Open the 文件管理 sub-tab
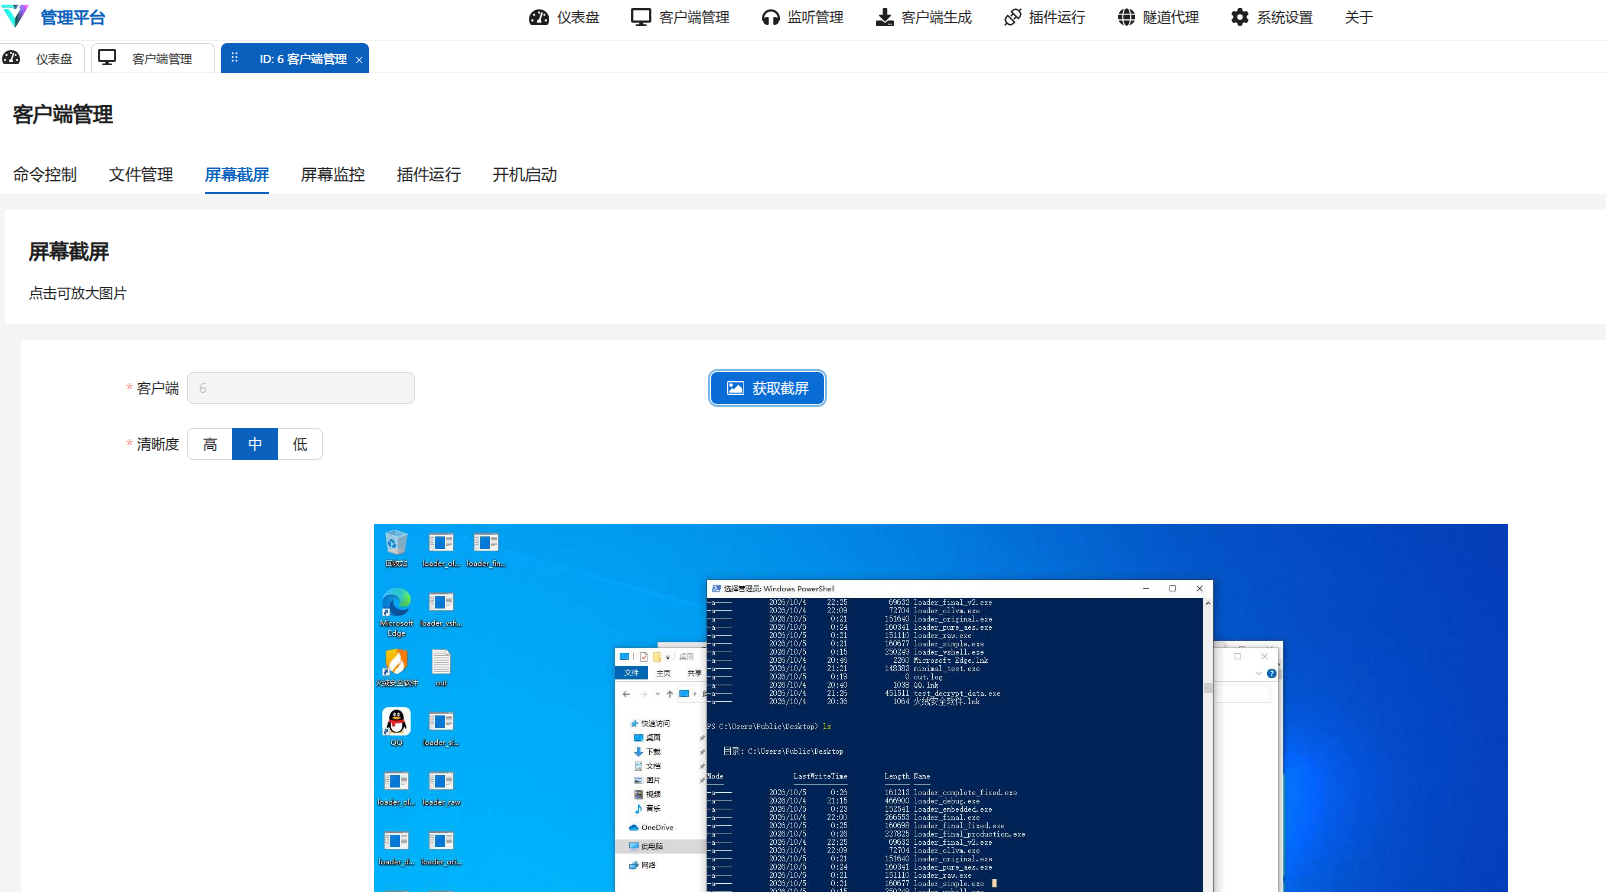This screenshot has width=1606, height=892. pos(141,175)
